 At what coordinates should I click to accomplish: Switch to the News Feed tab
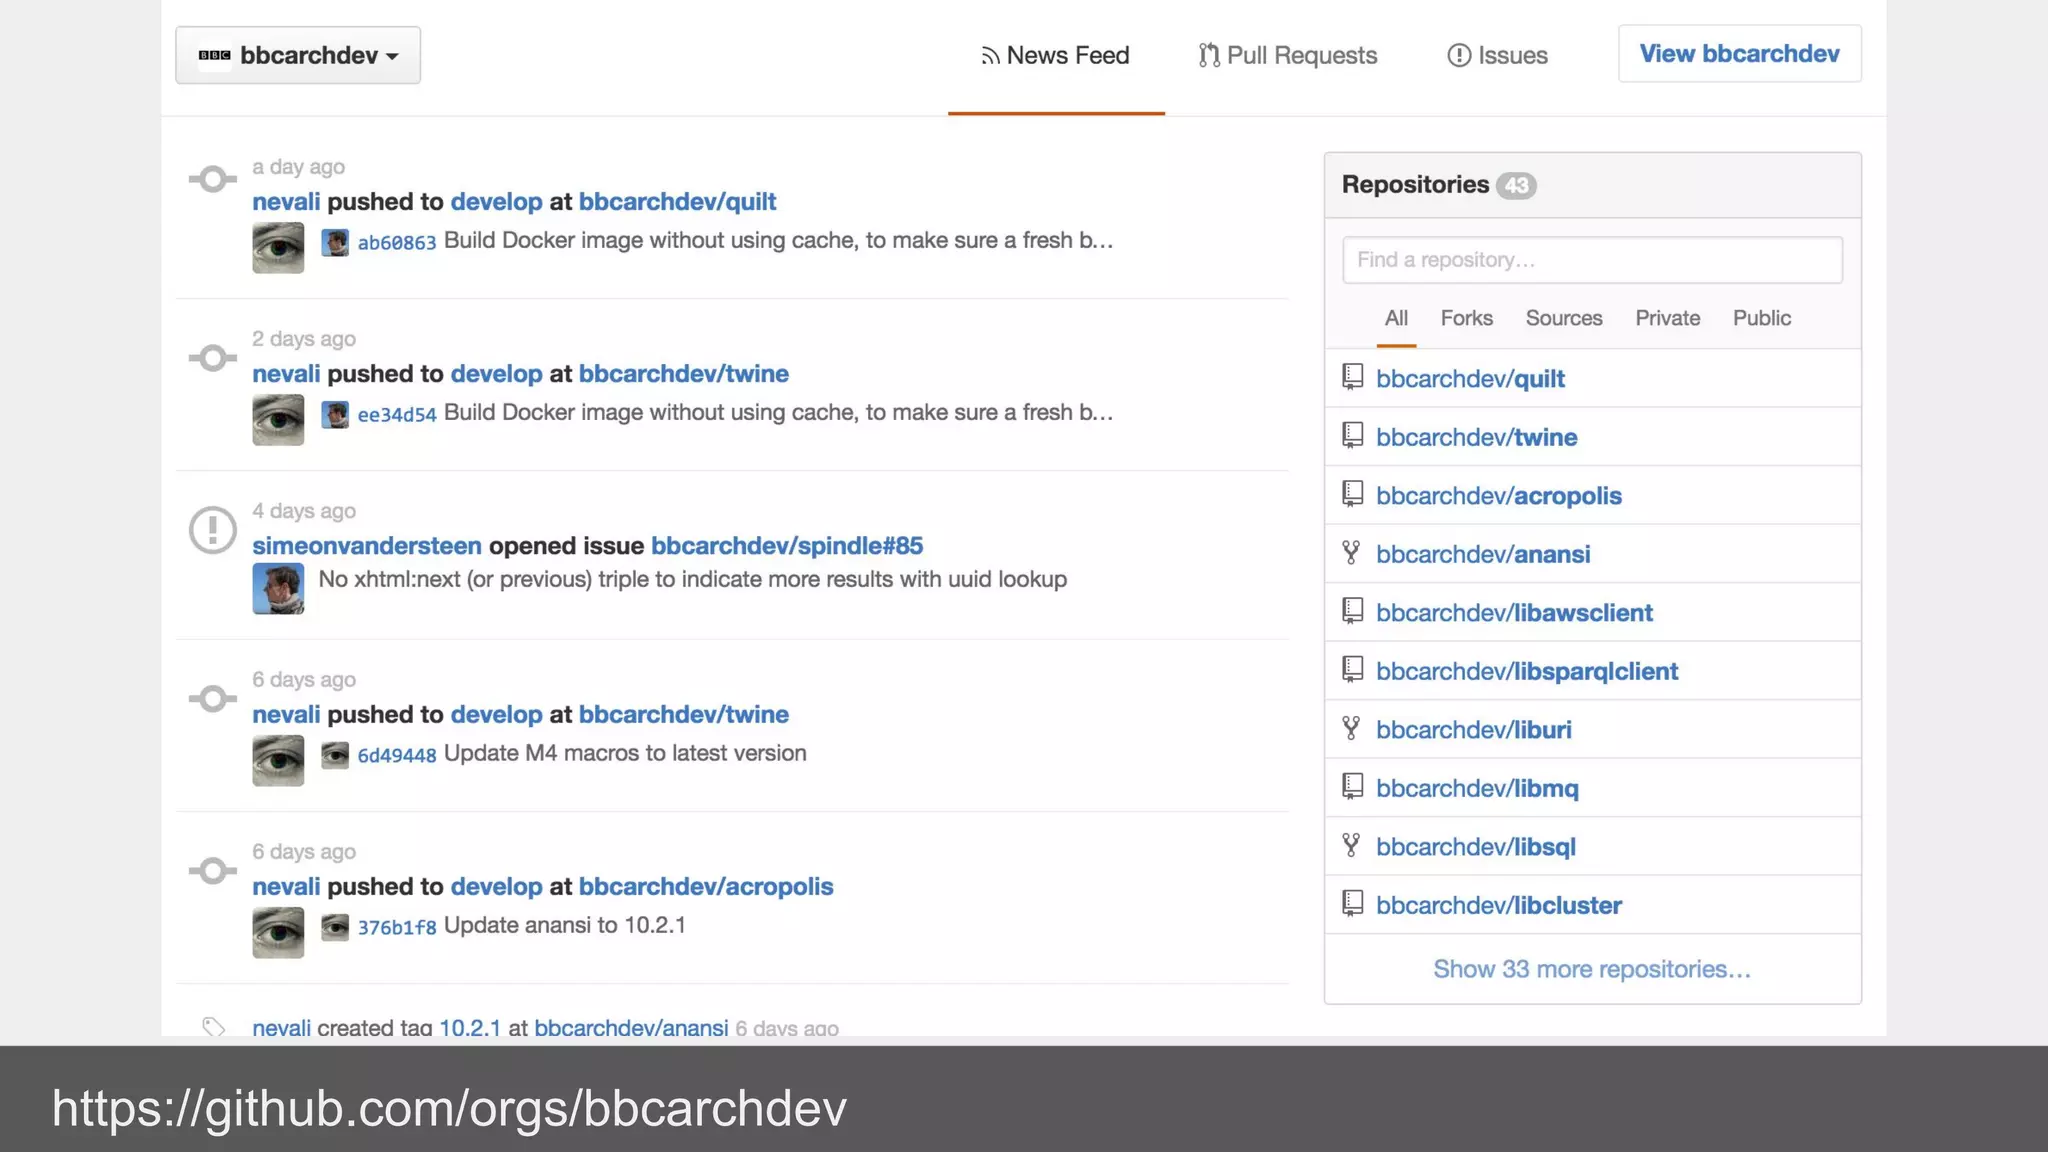pyautogui.click(x=1056, y=56)
